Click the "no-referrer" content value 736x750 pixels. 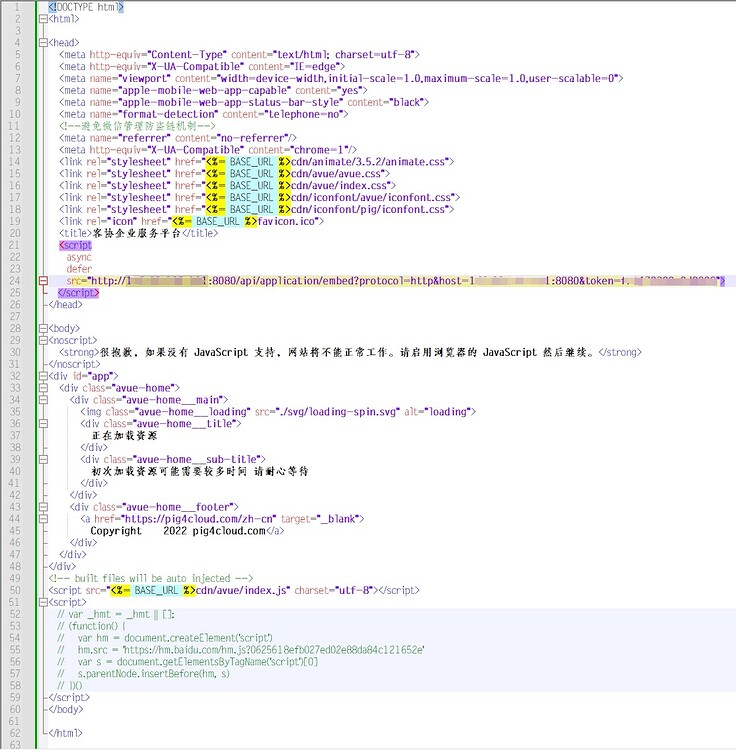(253, 138)
